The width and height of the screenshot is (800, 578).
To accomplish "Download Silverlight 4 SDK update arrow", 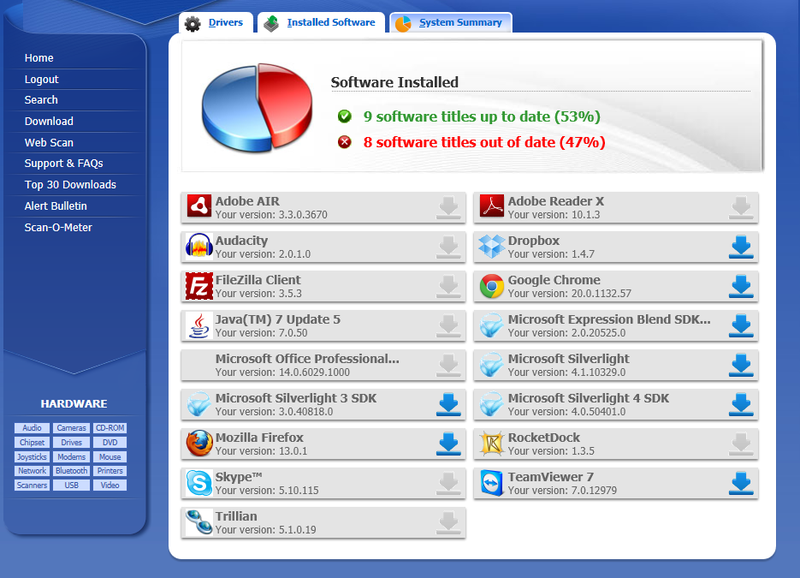I will (x=741, y=405).
